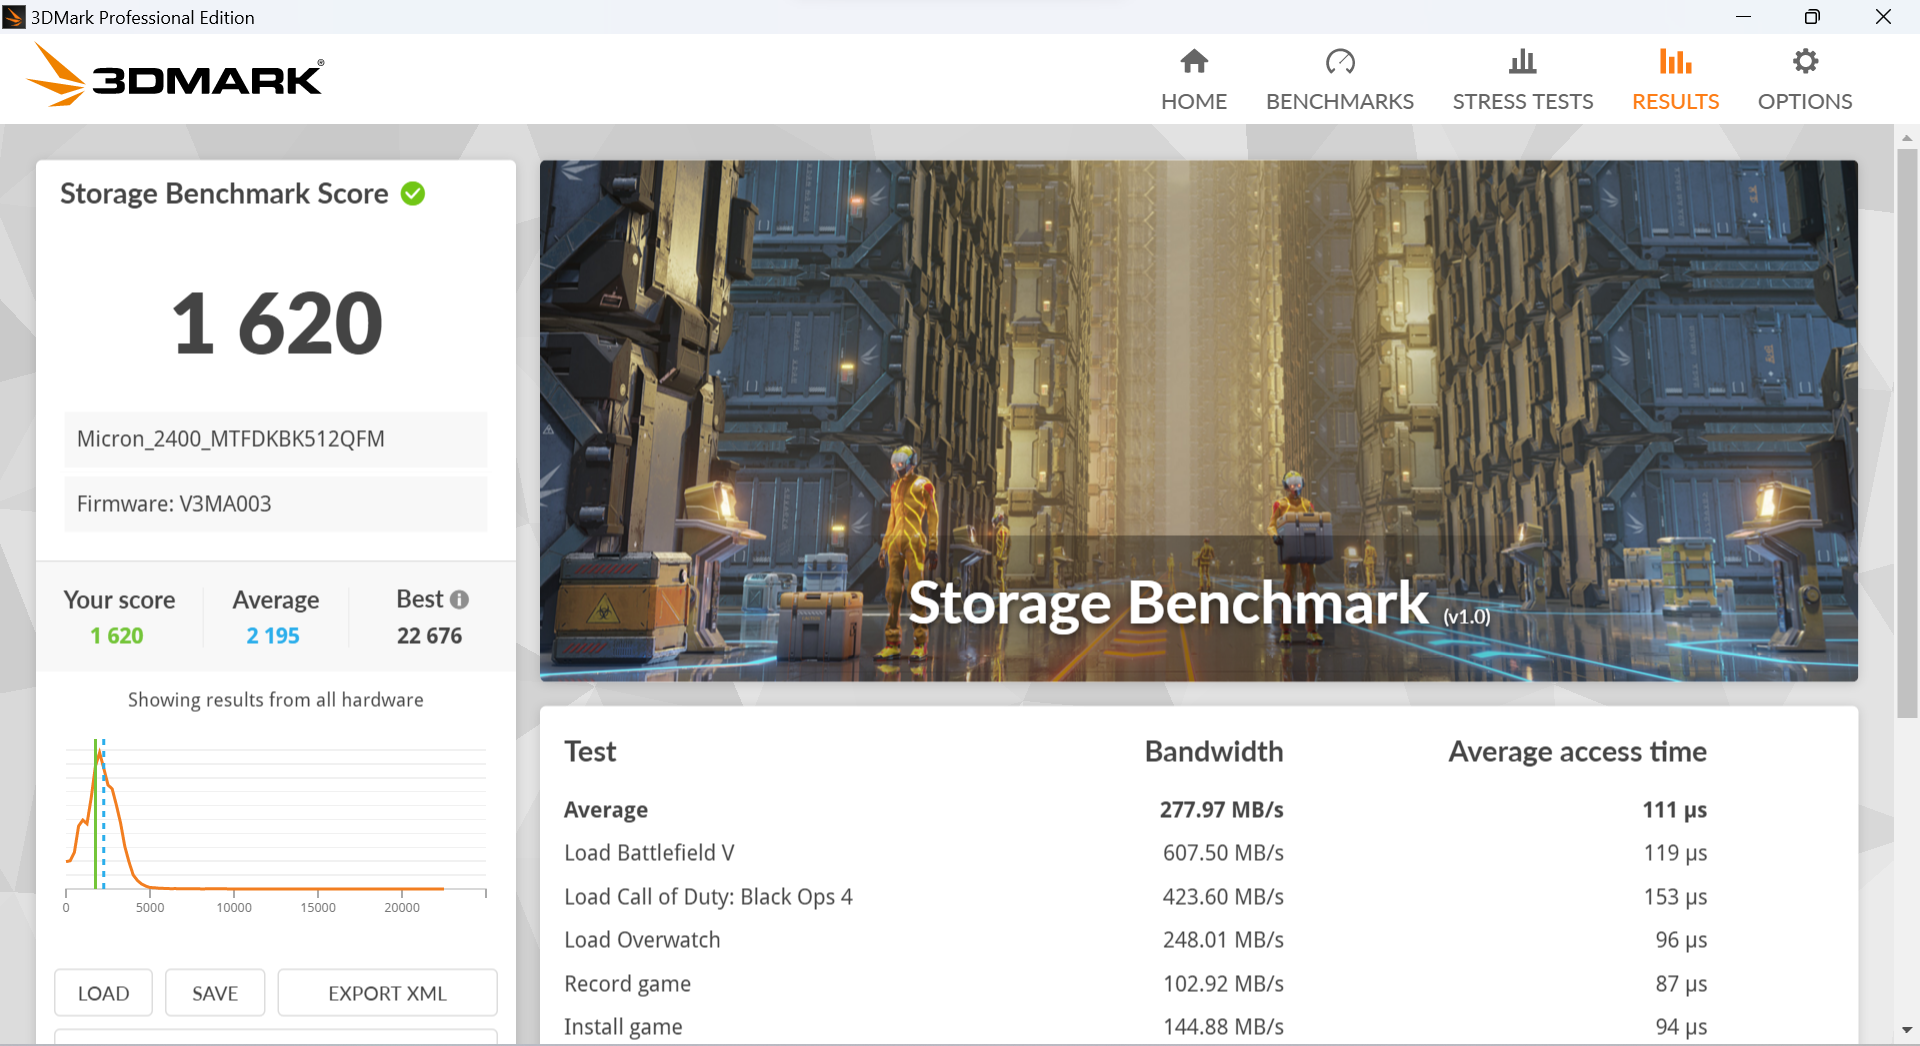Click the 248.01 MB/s bandwidth value

click(x=1223, y=940)
